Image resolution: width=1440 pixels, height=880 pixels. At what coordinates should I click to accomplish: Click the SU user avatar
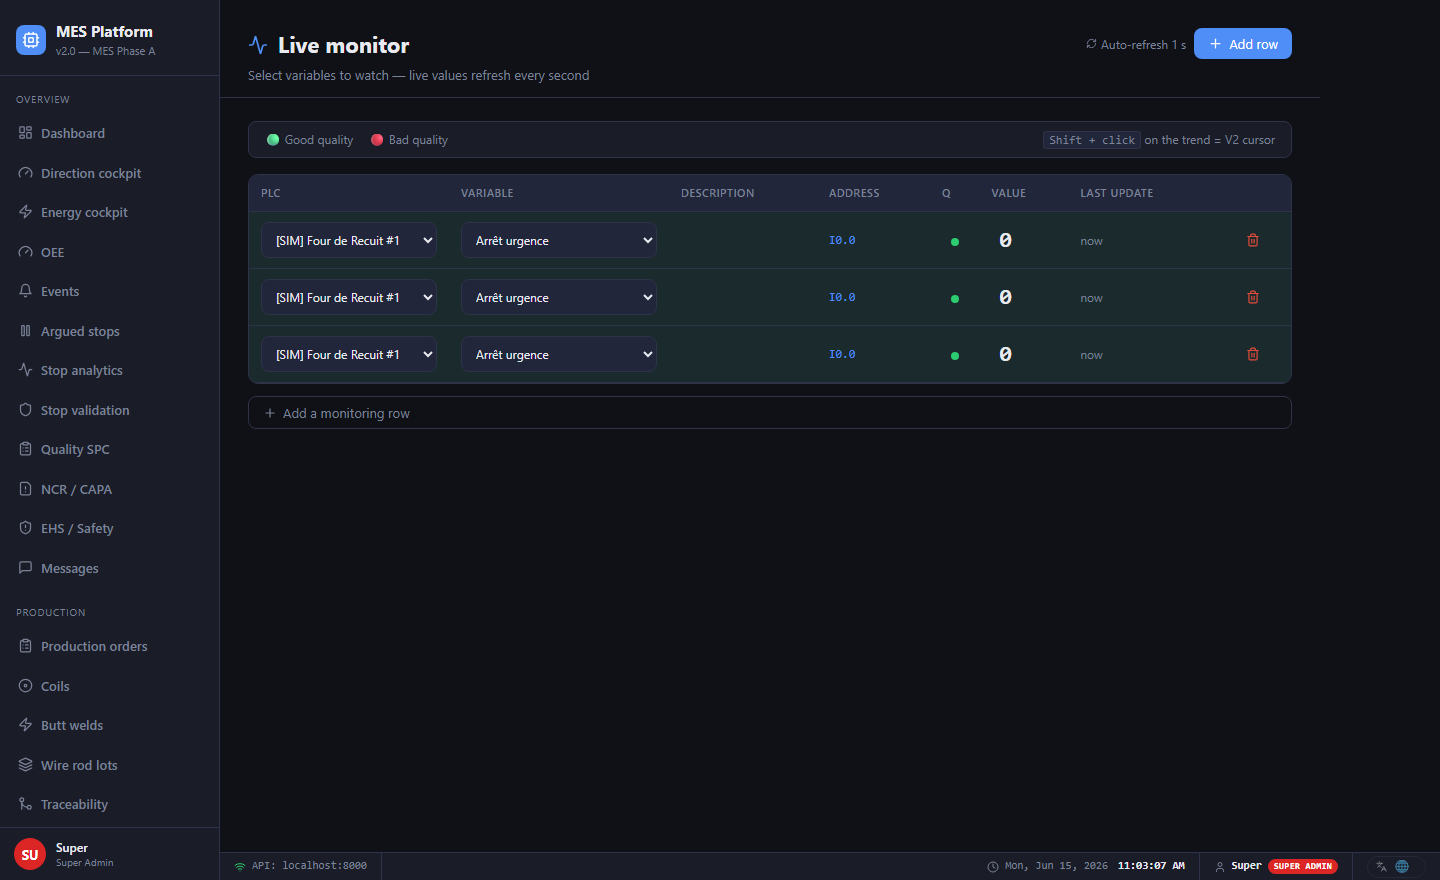[x=30, y=855]
